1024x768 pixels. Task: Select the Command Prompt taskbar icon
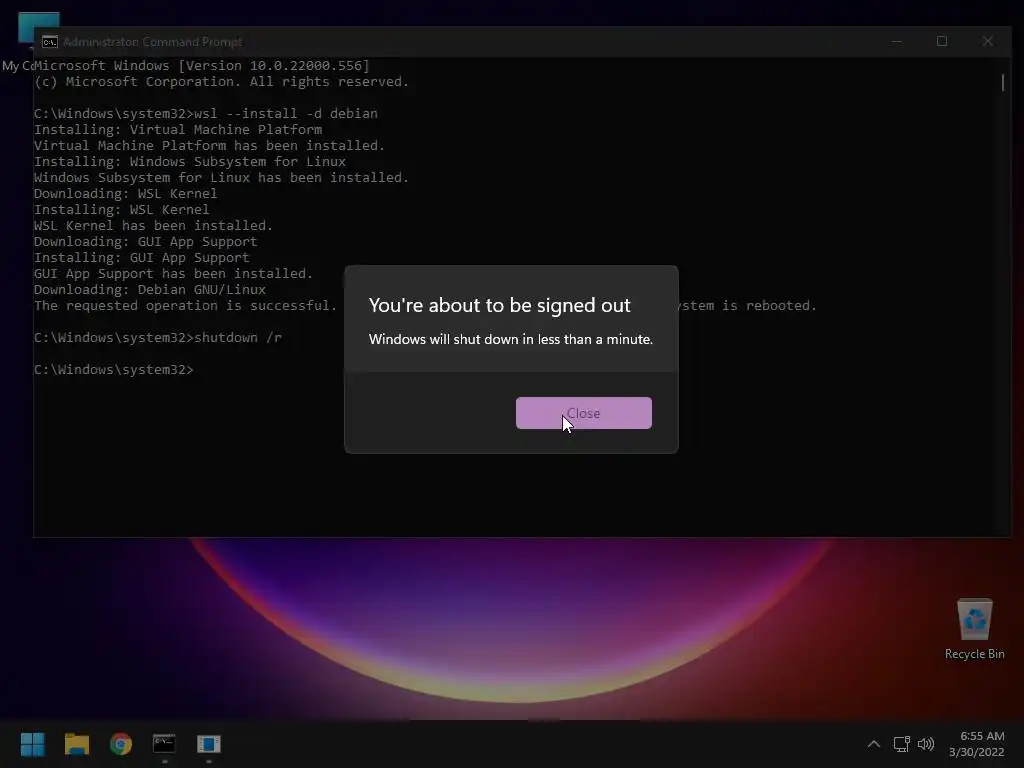[x=164, y=744]
